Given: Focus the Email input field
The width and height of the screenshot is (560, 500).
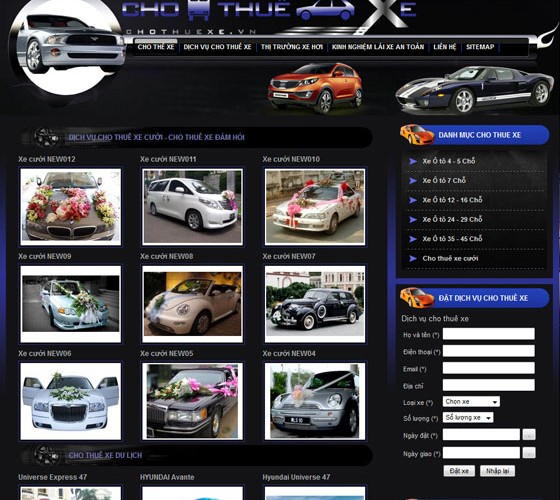Looking at the screenshot, I should [489, 368].
